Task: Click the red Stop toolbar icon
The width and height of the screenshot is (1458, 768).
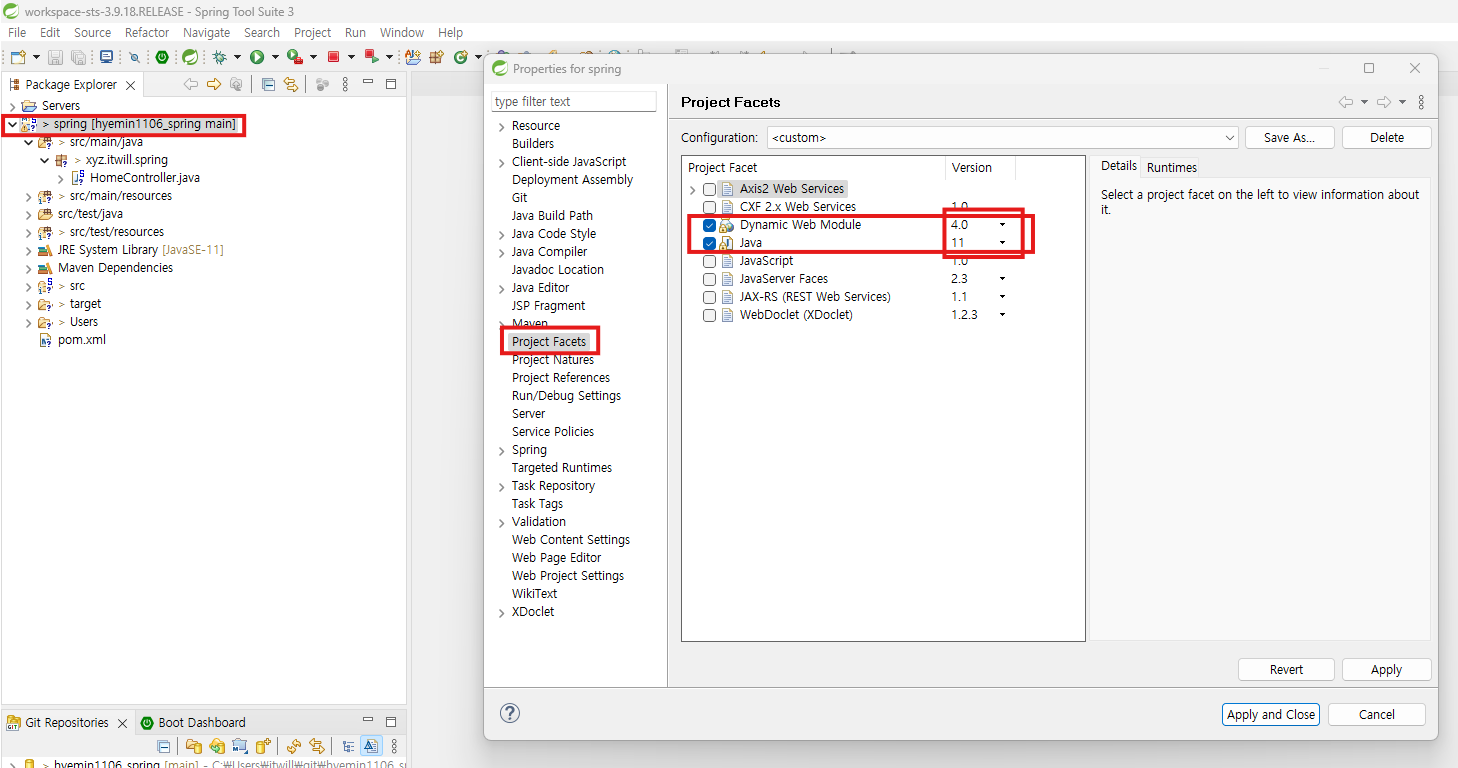Action: click(333, 57)
